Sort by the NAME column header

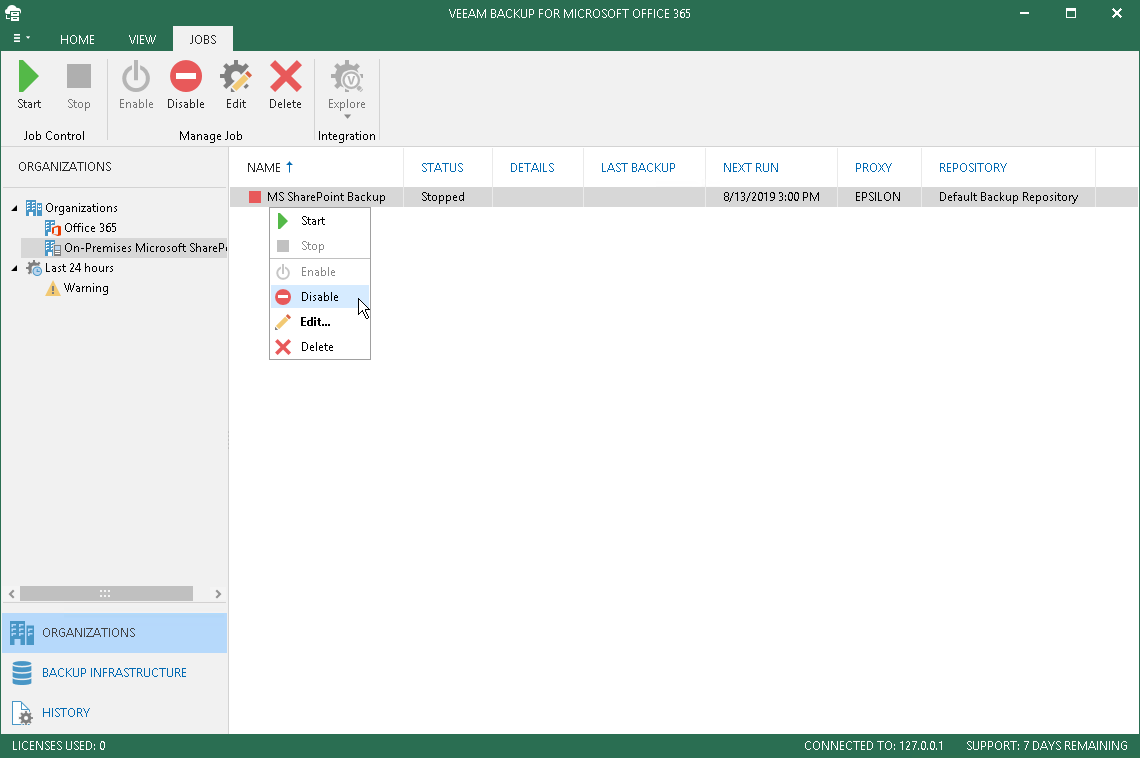click(x=264, y=168)
